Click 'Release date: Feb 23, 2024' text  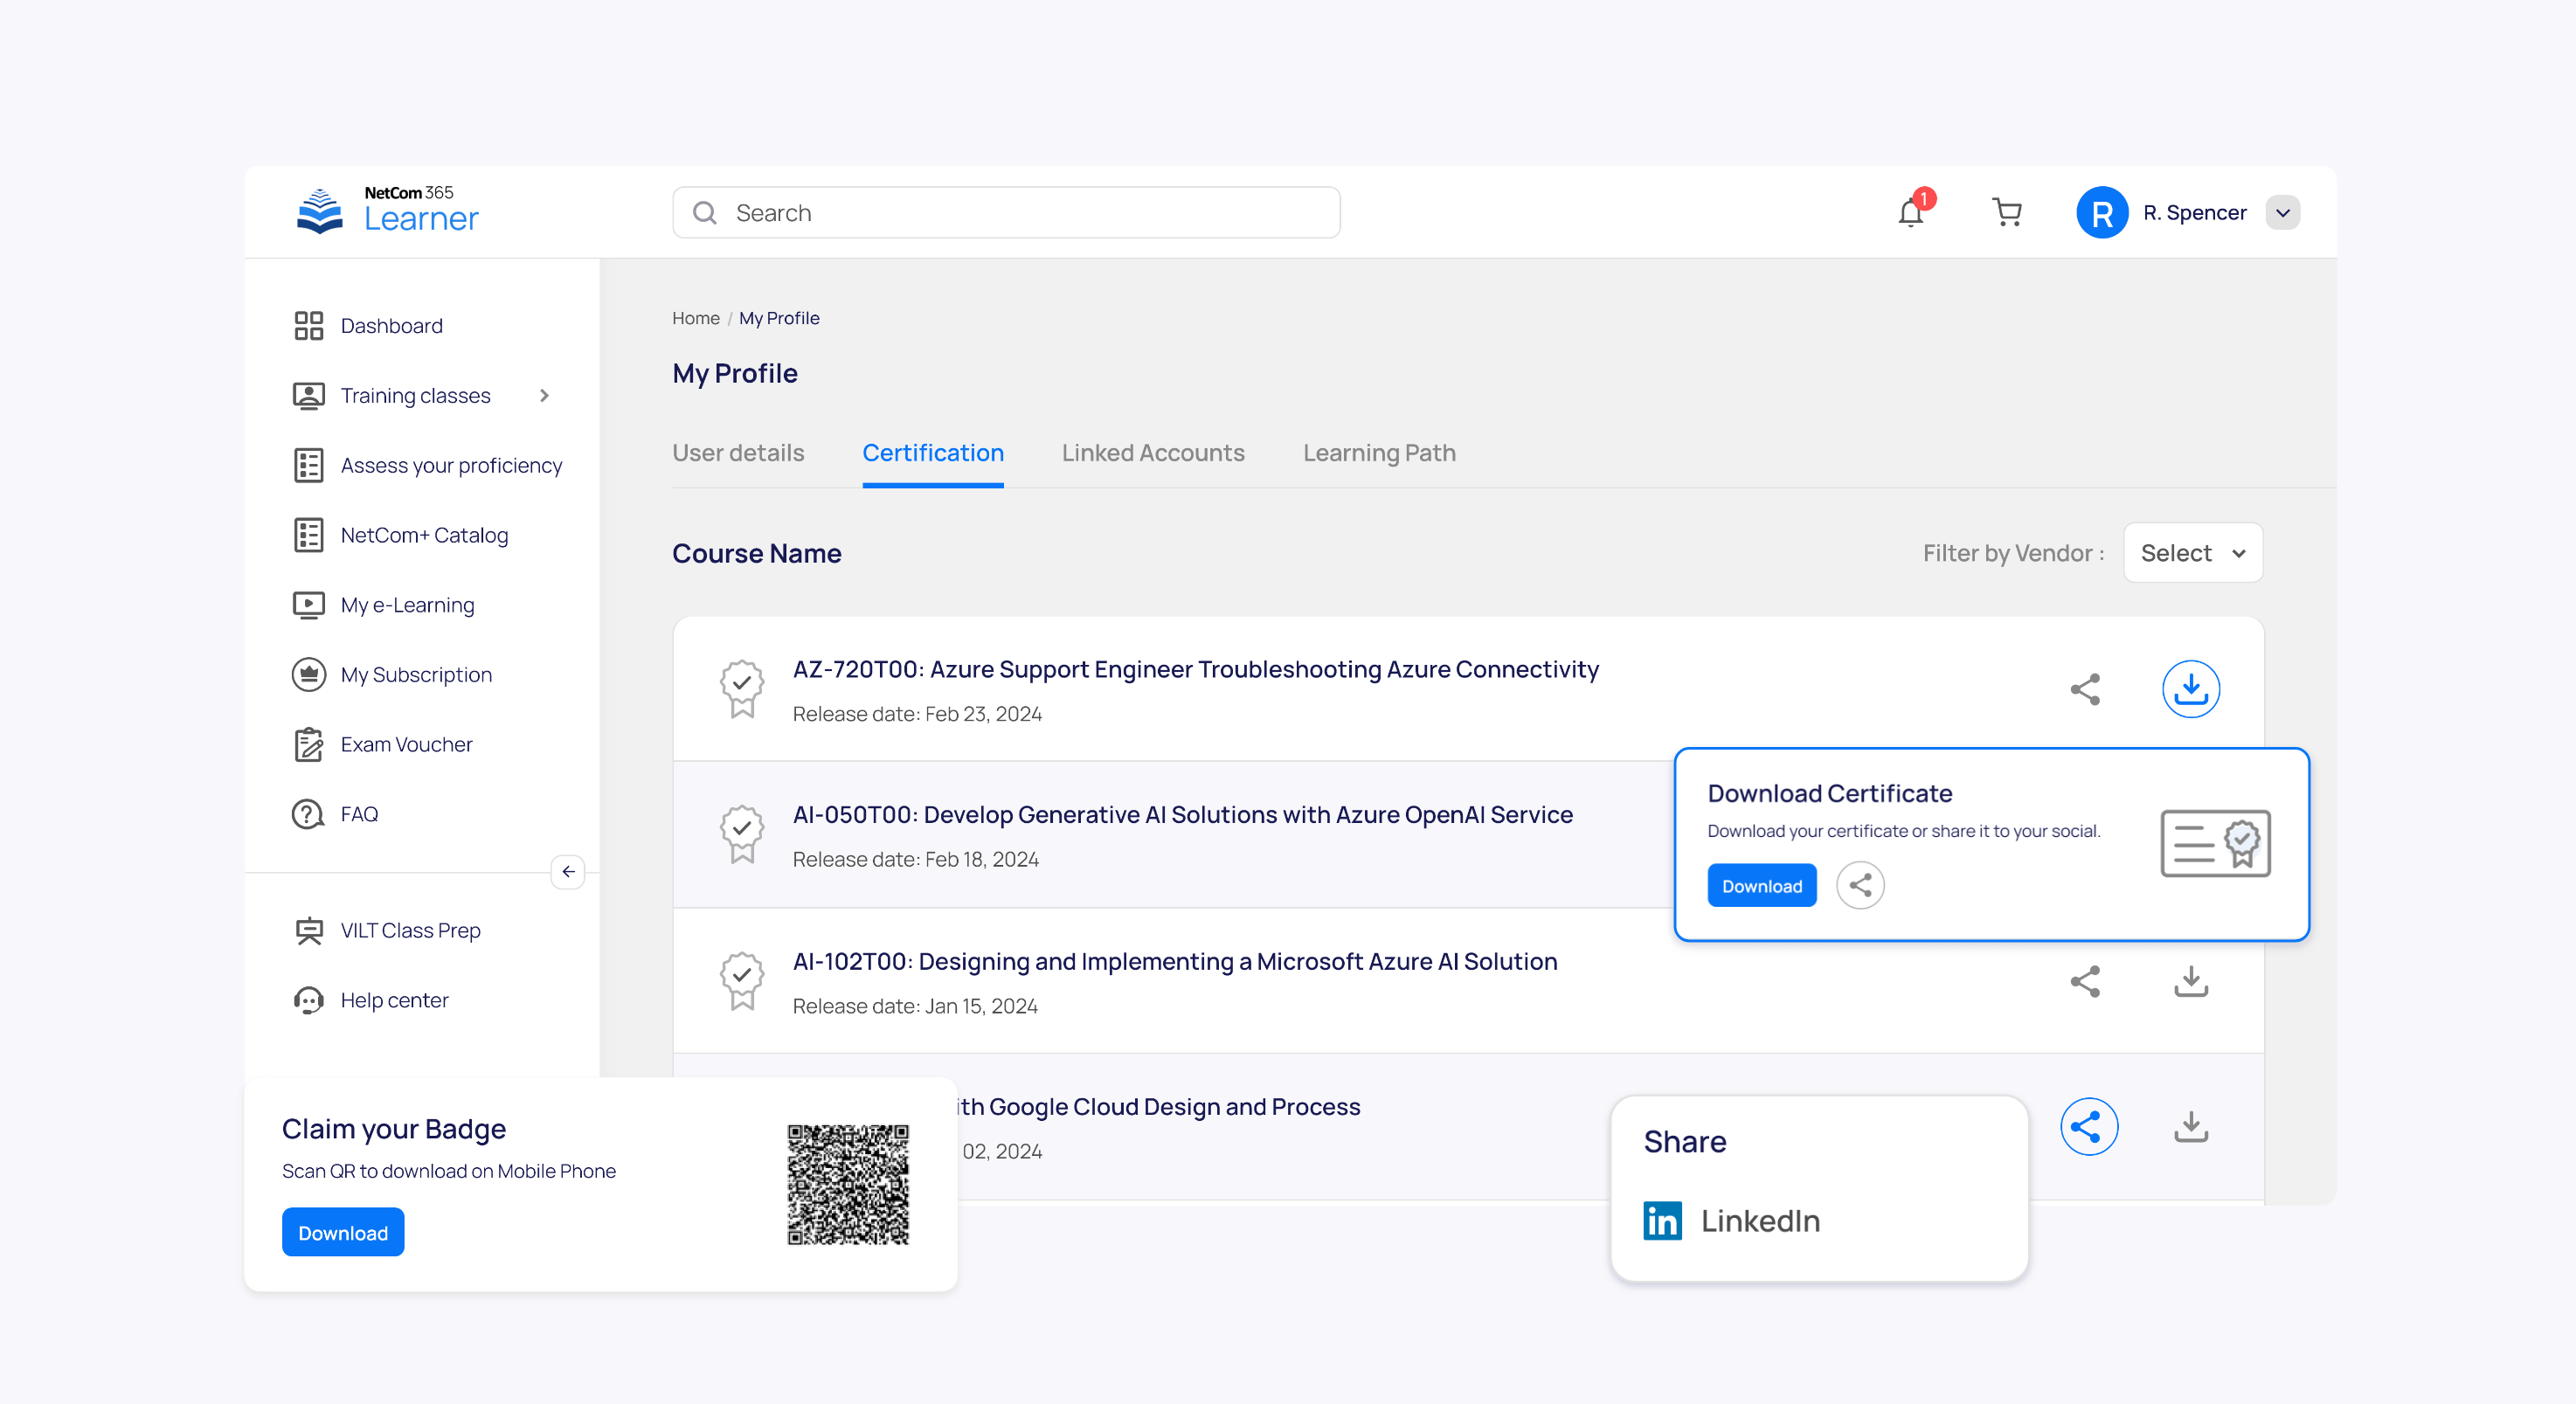click(917, 714)
